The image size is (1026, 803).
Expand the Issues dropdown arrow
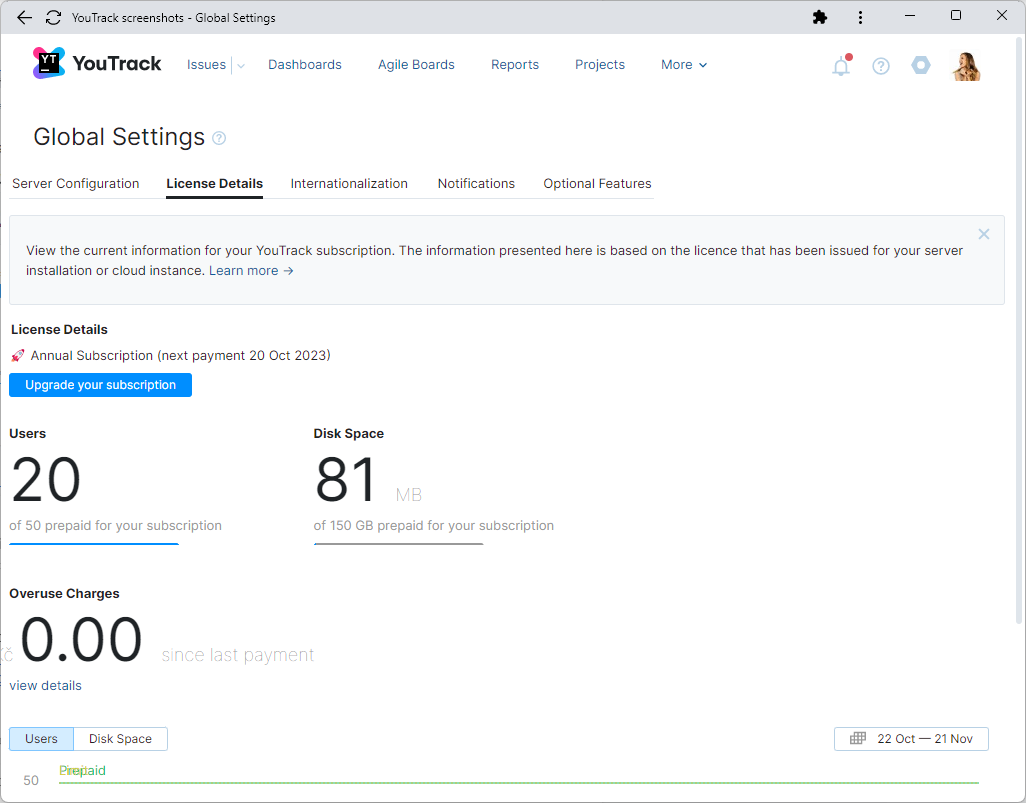[x=241, y=66]
